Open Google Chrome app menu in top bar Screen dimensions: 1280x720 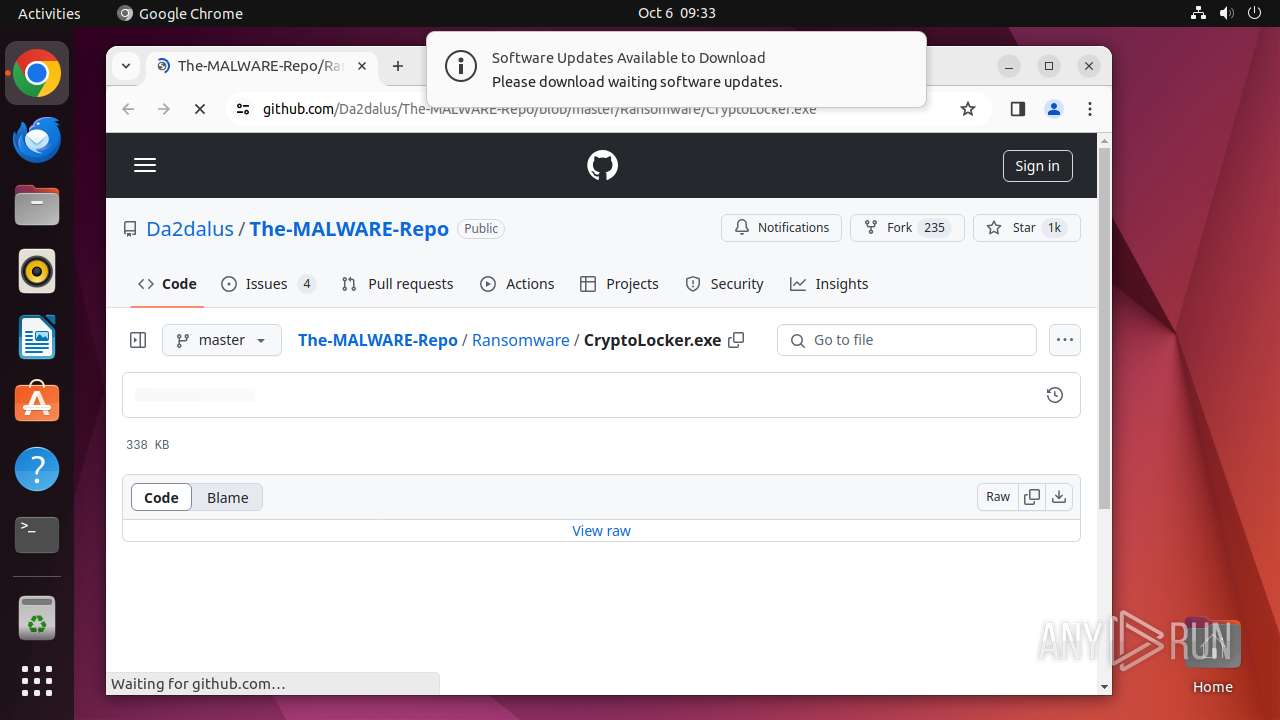coord(180,13)
